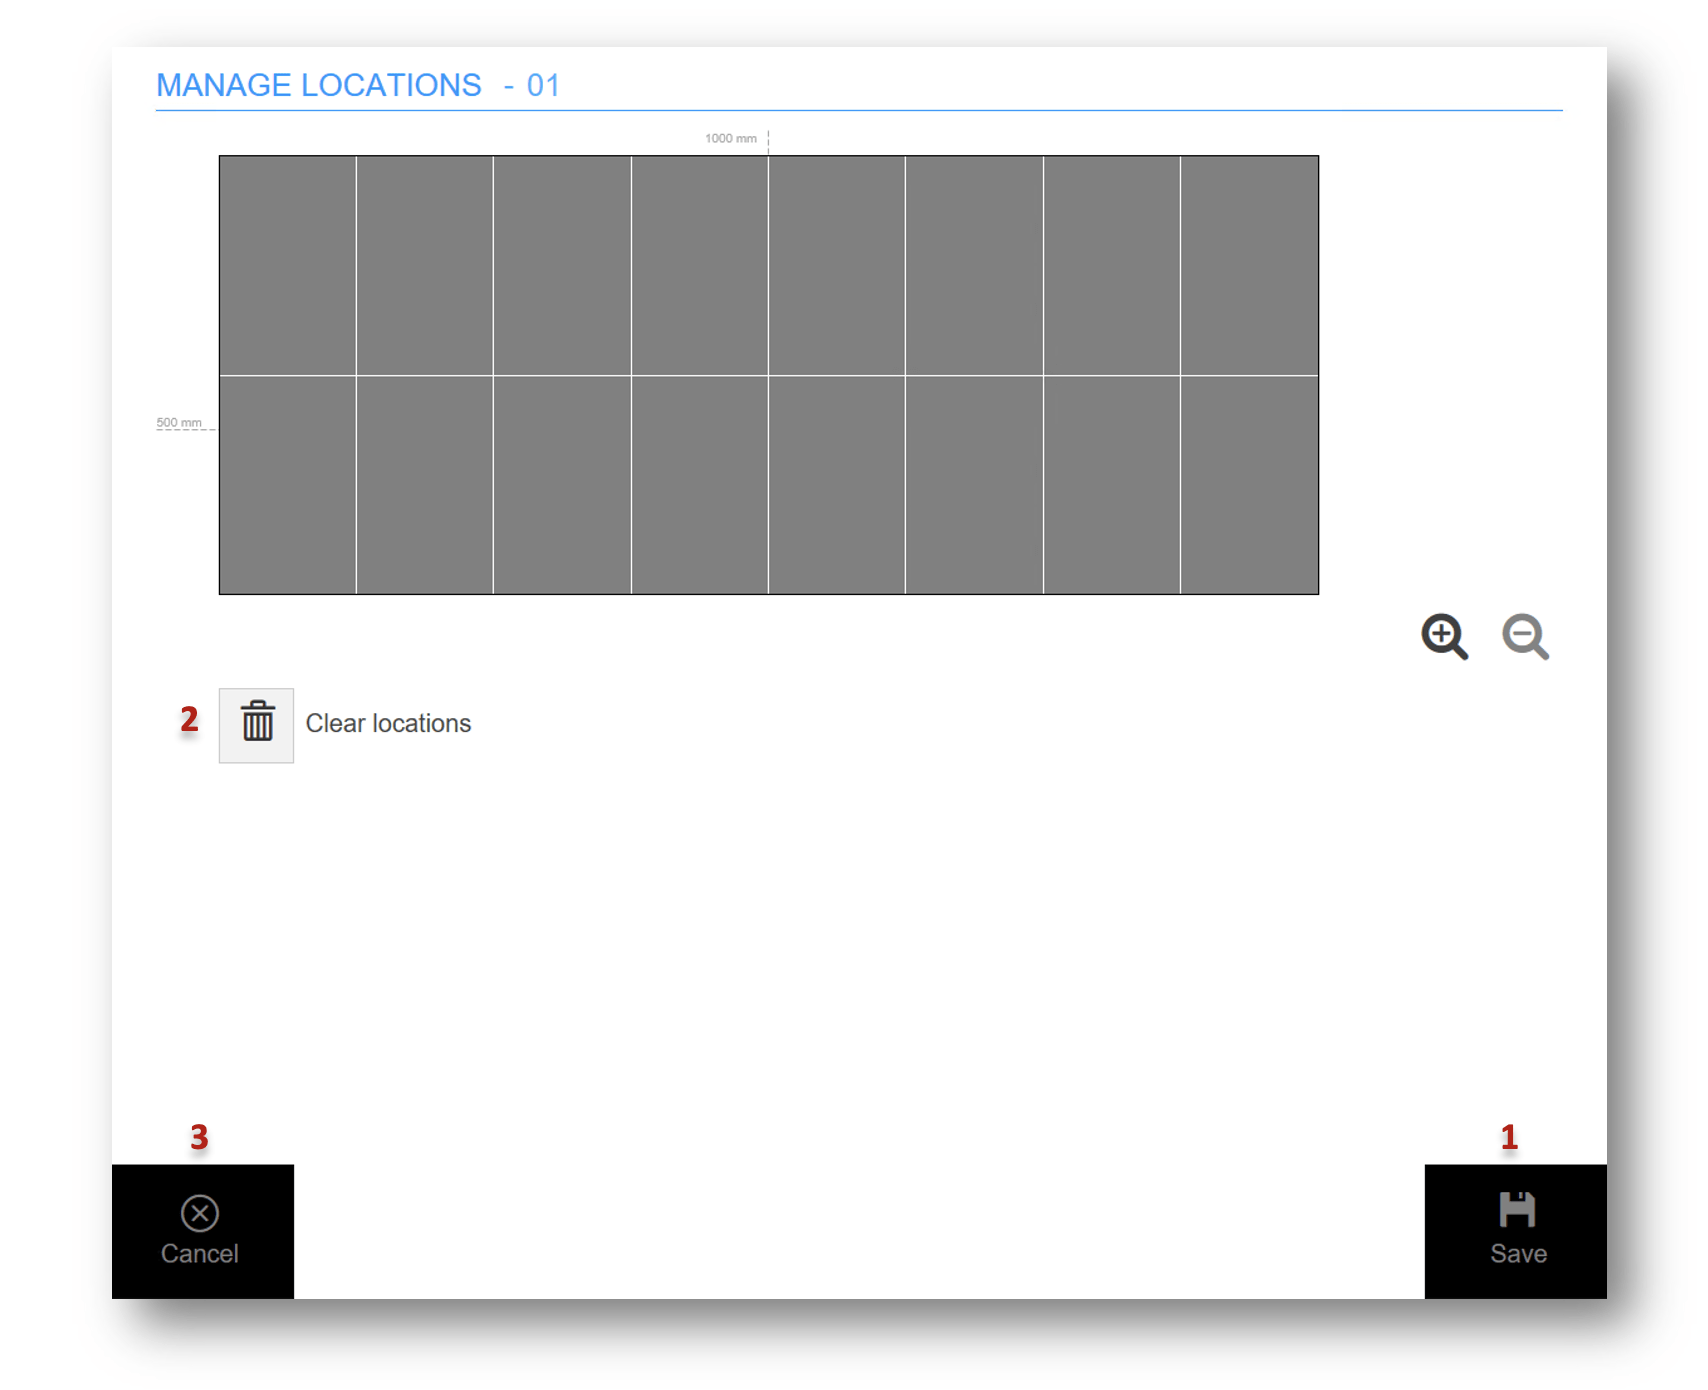The width and height of the screenshot is (1708, 1390).
Task: Select the seventh cell in the top row
Action: (x=1112, y=266)
